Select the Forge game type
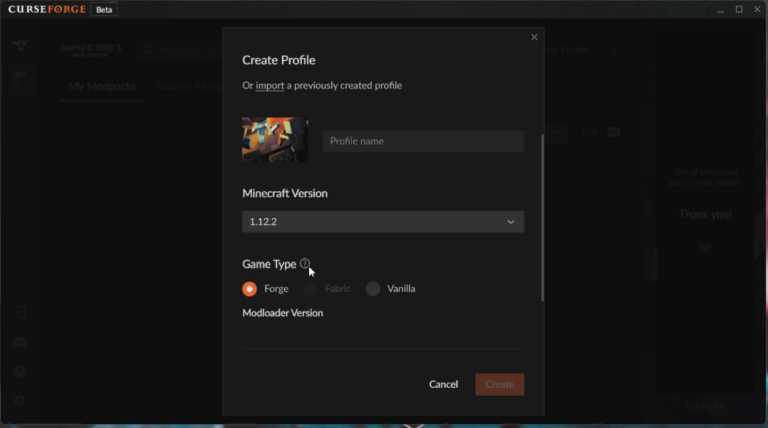Screen dimensions: 768x428 tap(249, 289)
